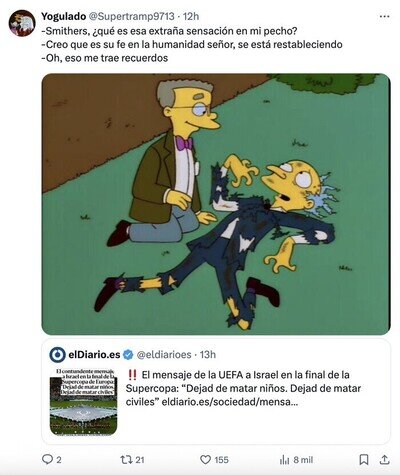400x475 pixels.
Task: Click elDiario.es verified badge
Action: 128,355
